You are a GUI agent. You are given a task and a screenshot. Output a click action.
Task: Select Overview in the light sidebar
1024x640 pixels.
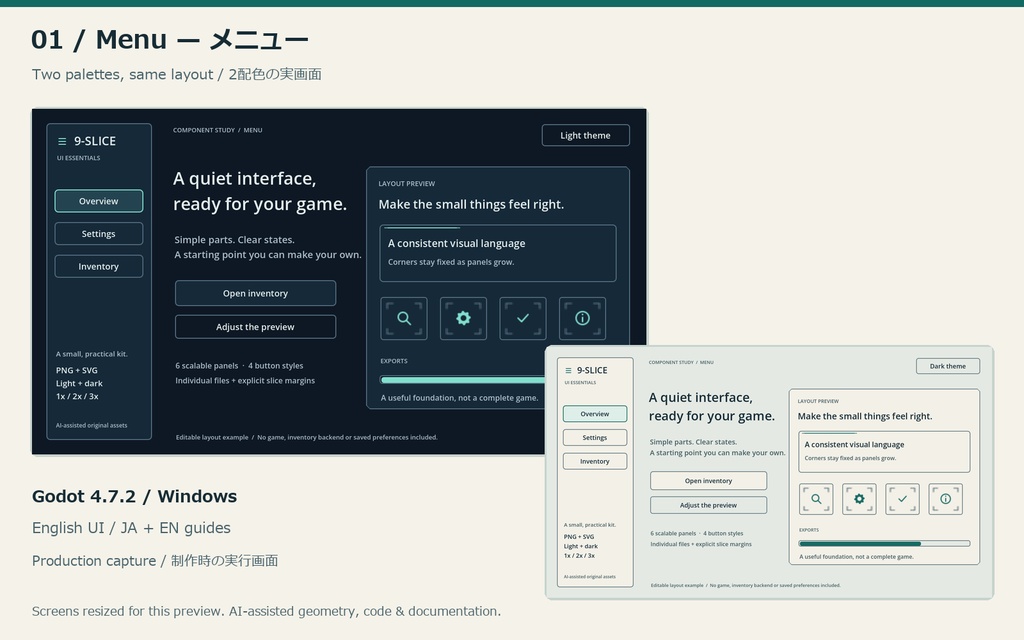tap(595, 414)
